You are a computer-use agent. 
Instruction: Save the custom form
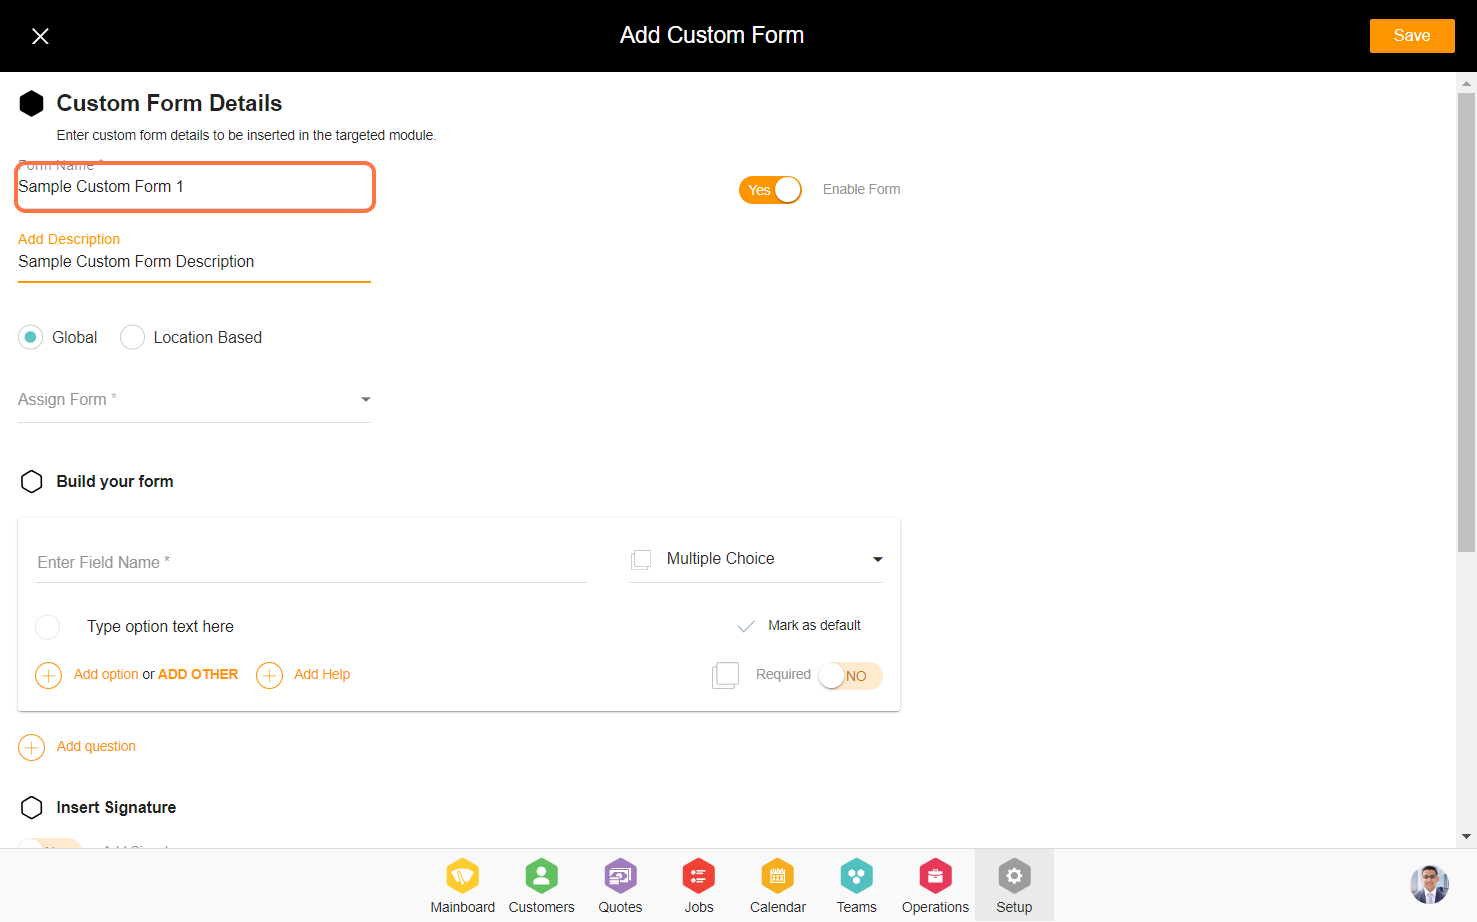[x=1411, y=36]
